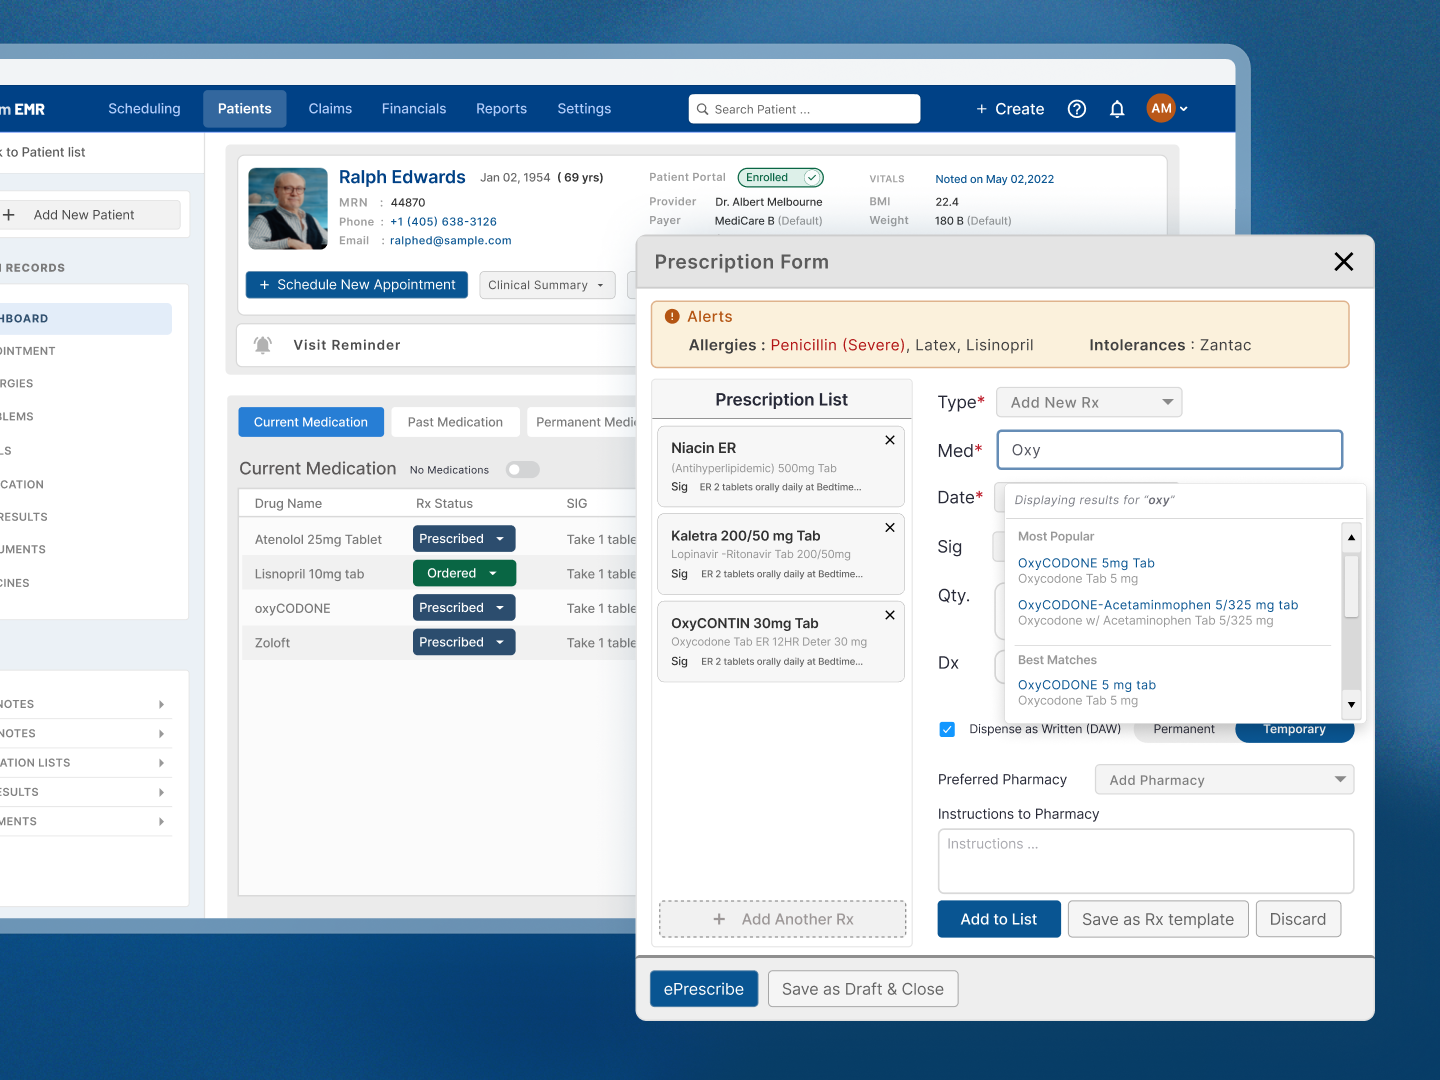Viewport: 1440px width, 1080px height.
Task: Click the Add New Patient plus icon
Action: [11, 215]
